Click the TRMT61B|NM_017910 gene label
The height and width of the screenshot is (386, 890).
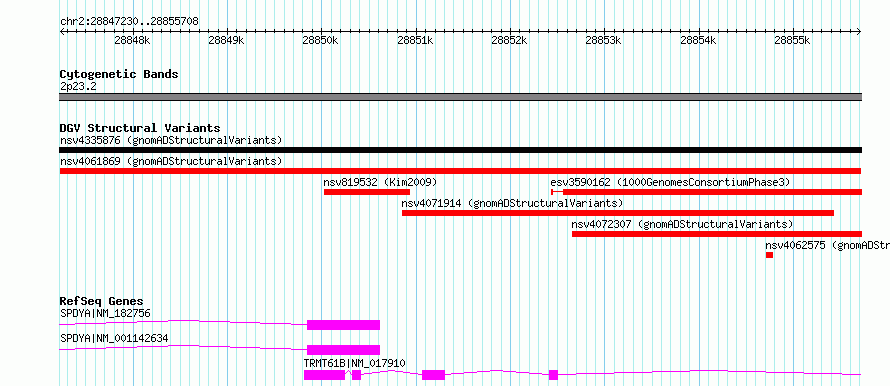tap(355, 363)
